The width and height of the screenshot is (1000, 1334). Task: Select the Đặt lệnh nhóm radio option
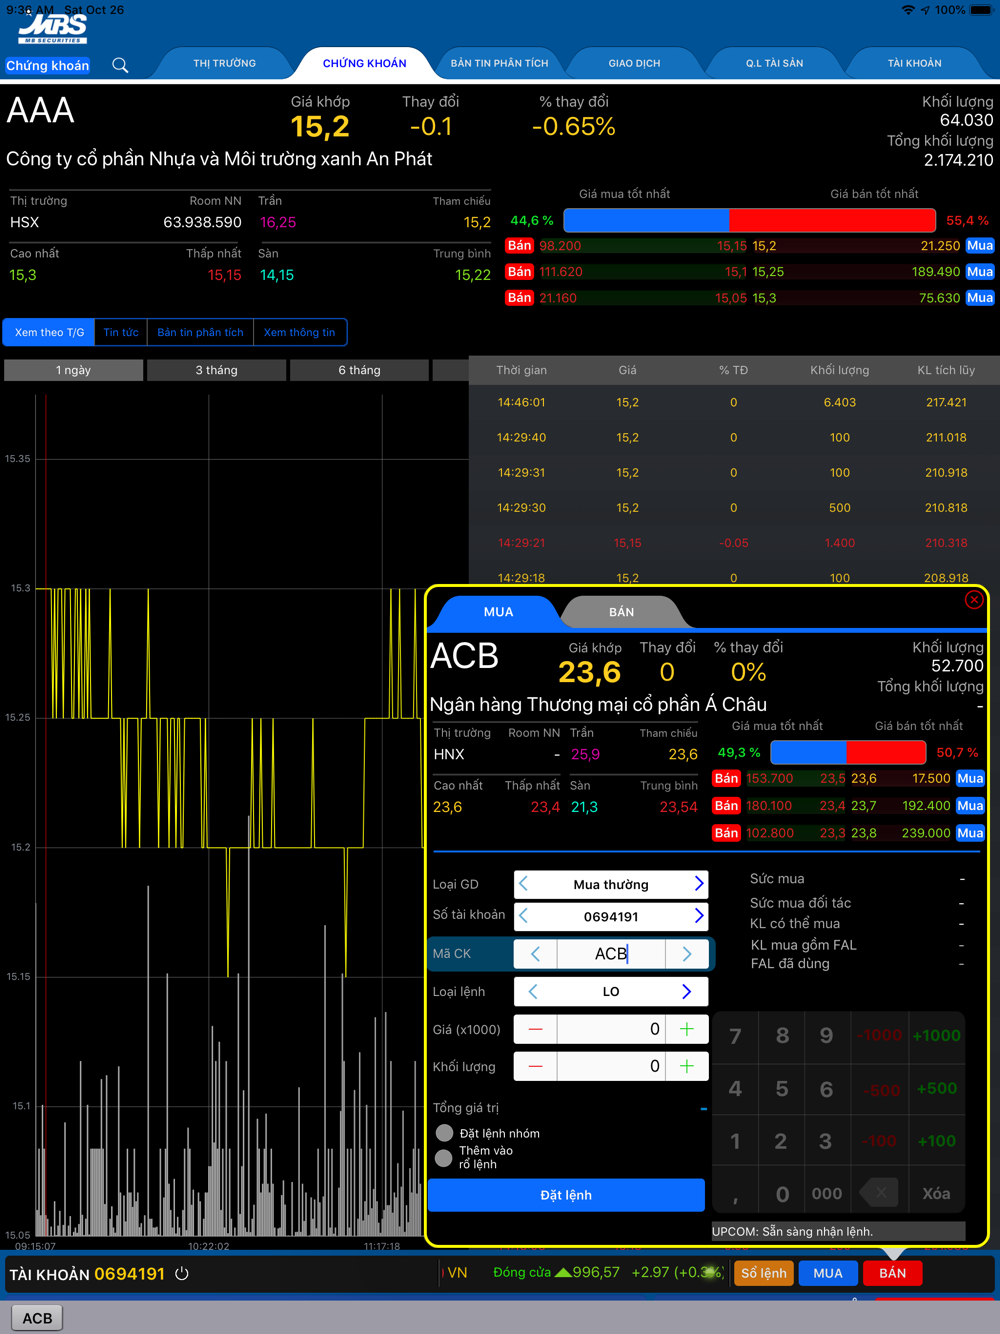pos(445,1133)
